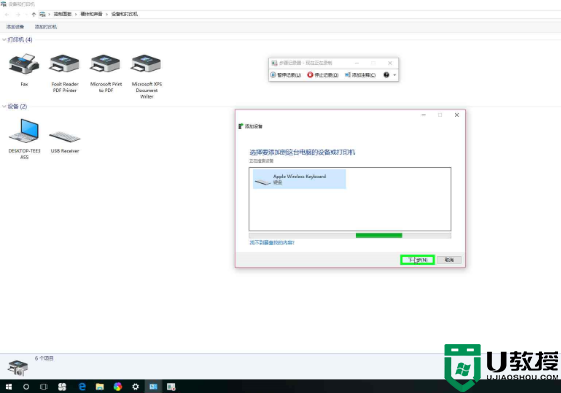
Task: Click the Cancel button in the dialog
Action: (449, 260)
